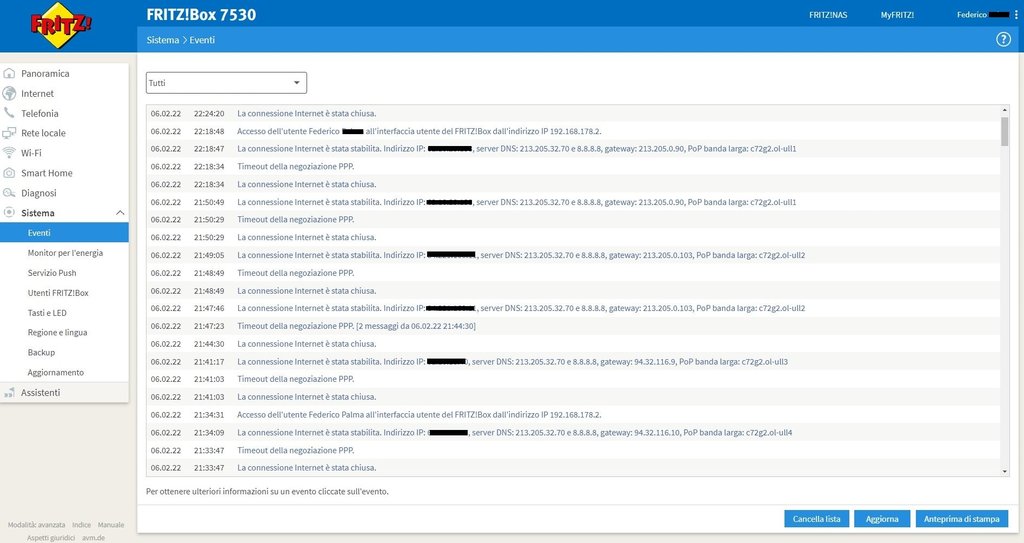Open FRITZ!NAS link
This screenshot has height=543, width=1024.
[x=828, y=14]
